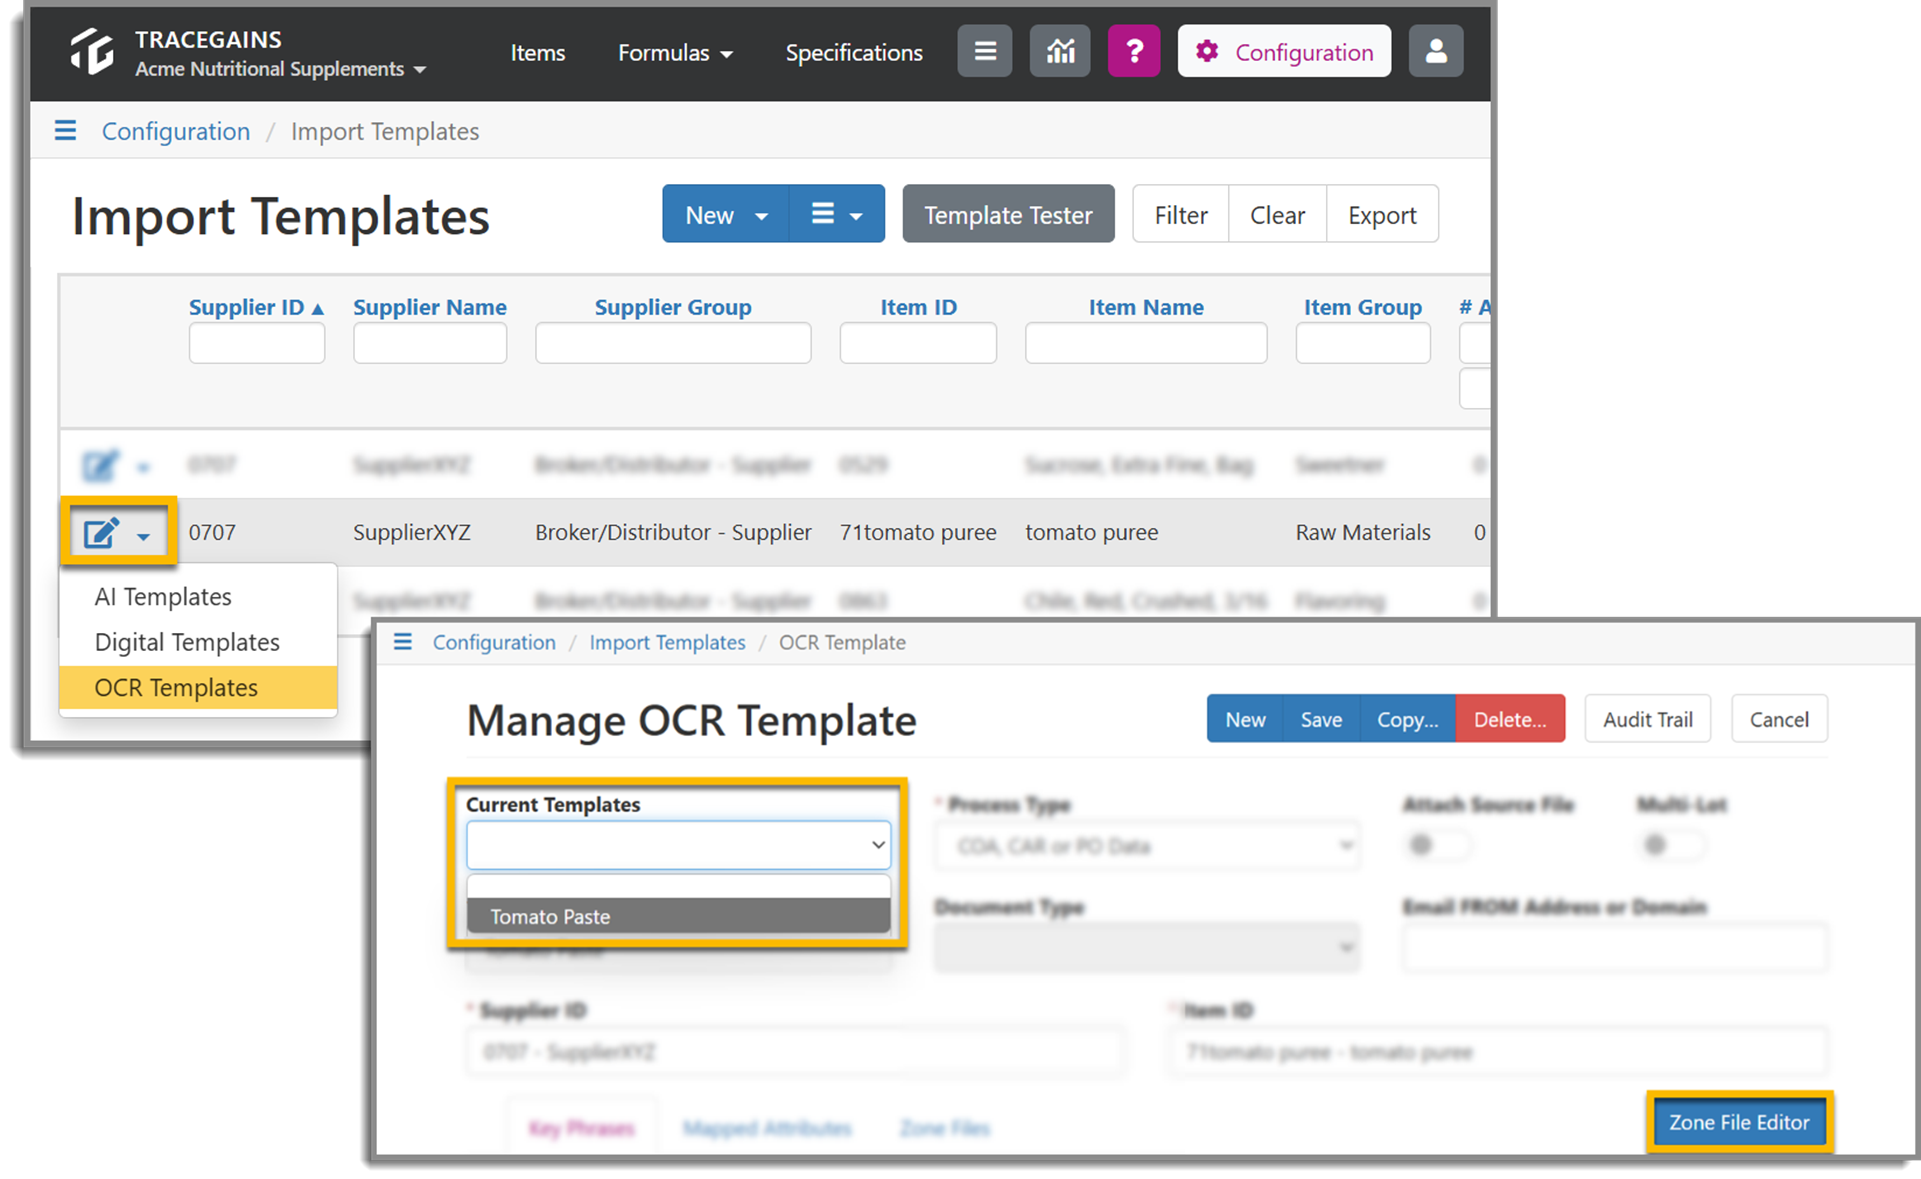Open the Zone File Editor
Image resolution: width=1921 pixels, height=1179 pixels.
click(x=1739, y=1122)
